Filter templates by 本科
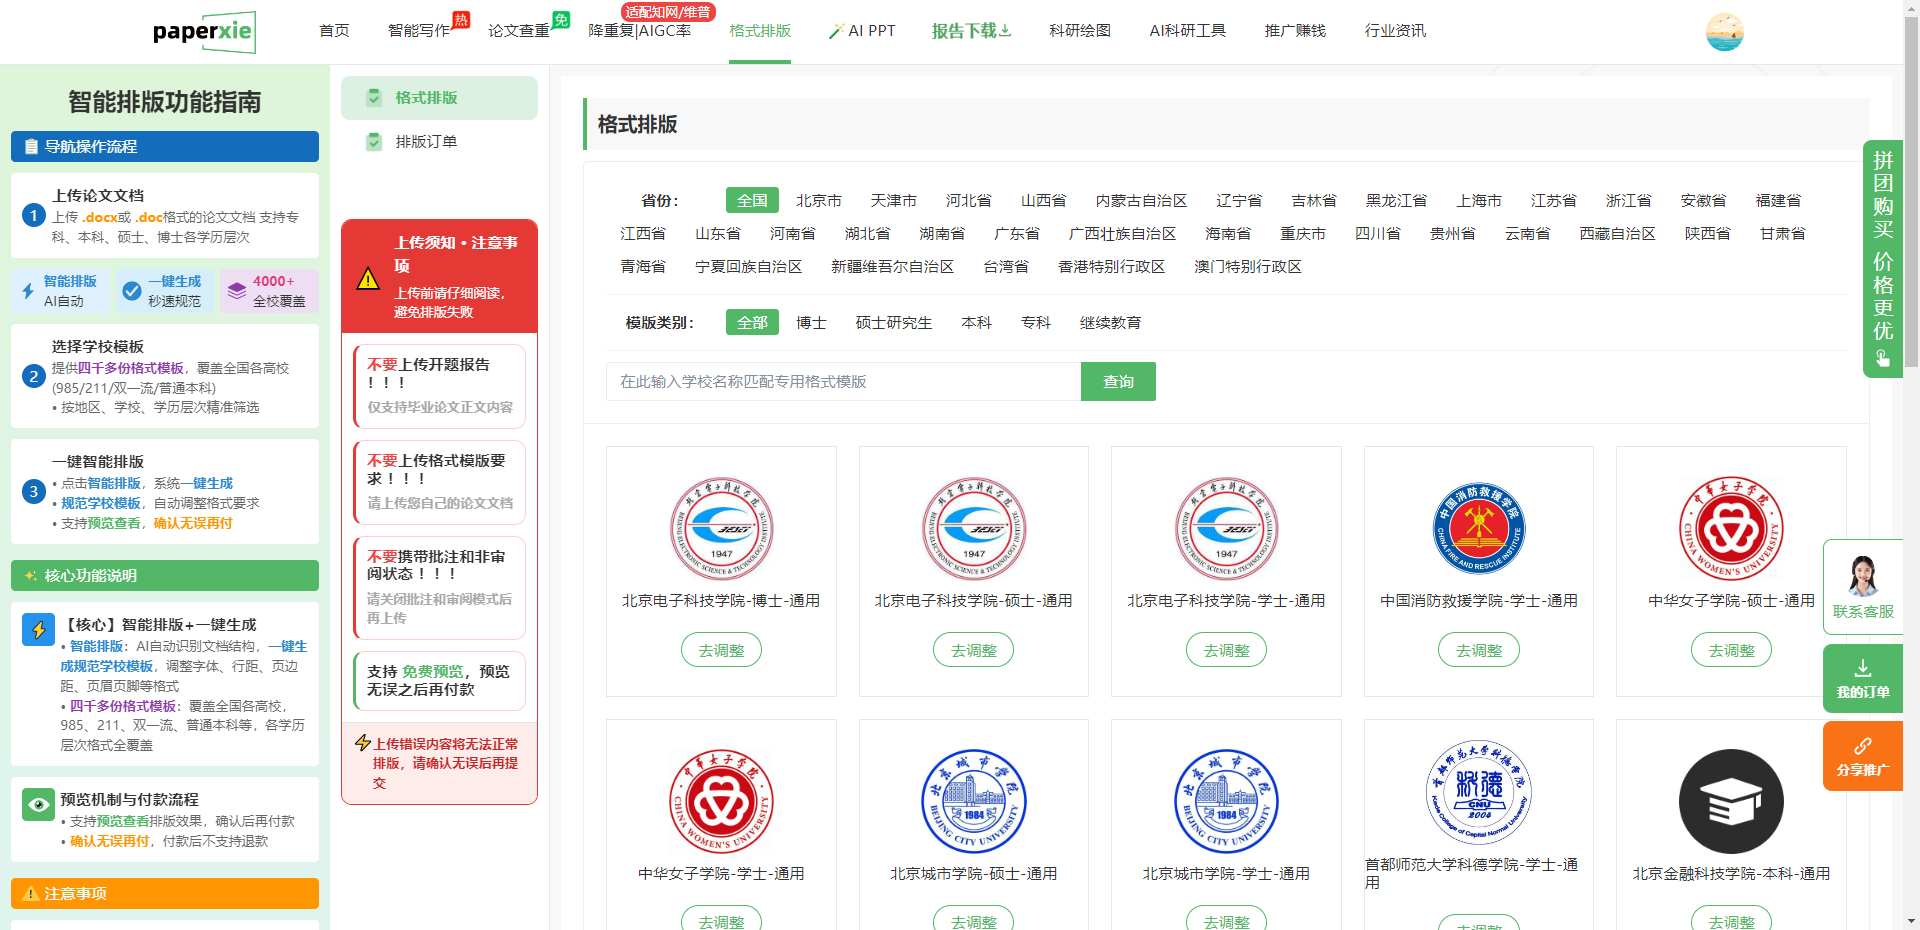This screenshot has height=930, width=1920. coord(976,323)
